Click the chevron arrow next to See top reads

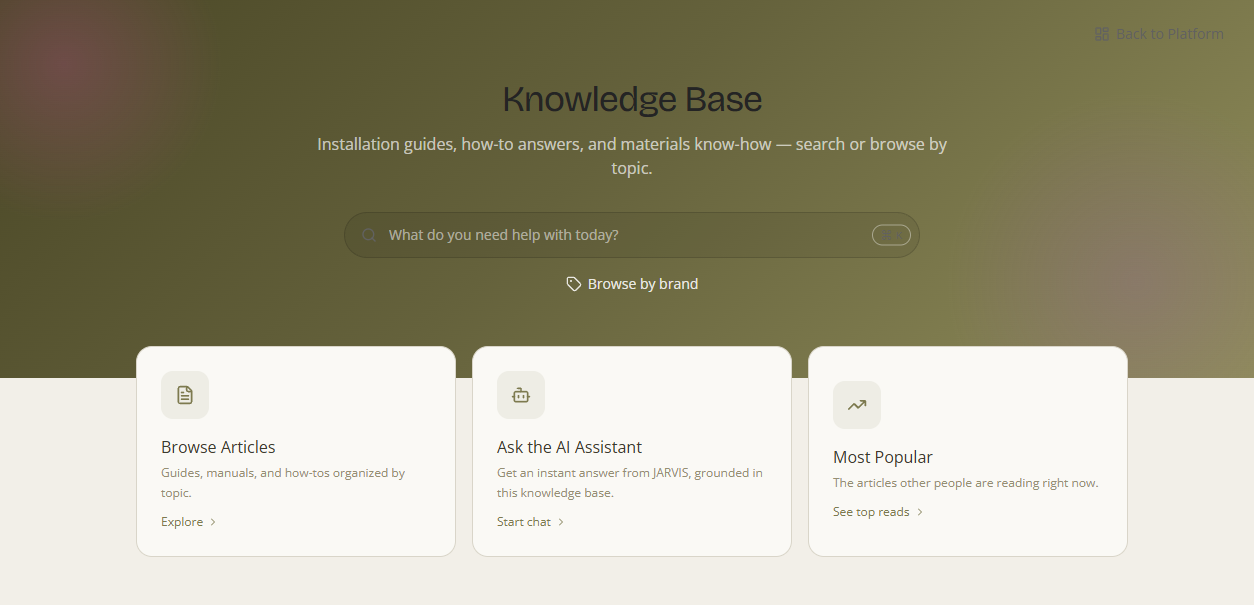(x=920, y=512)
